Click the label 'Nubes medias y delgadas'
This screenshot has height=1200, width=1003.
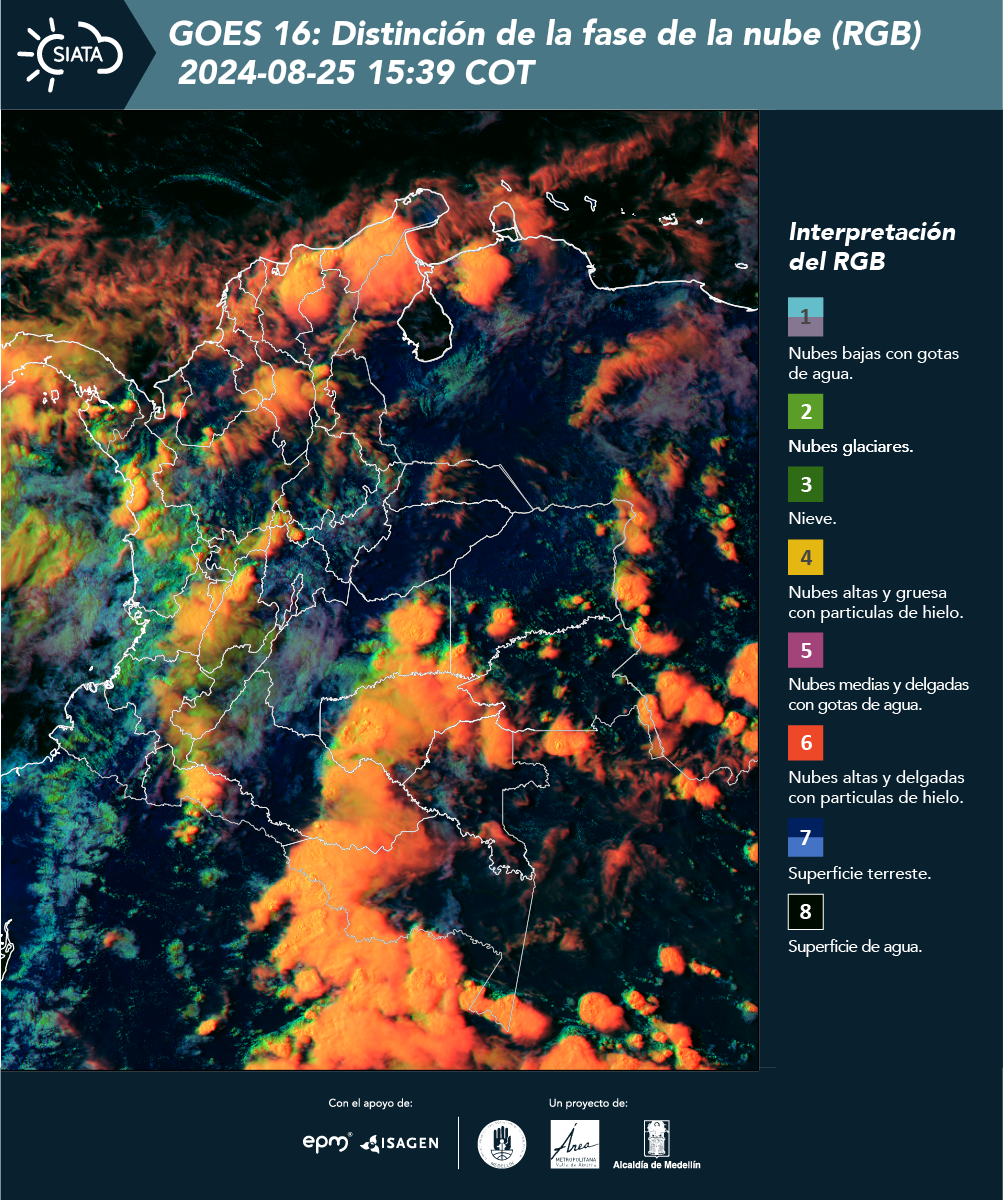coord(878,685)
